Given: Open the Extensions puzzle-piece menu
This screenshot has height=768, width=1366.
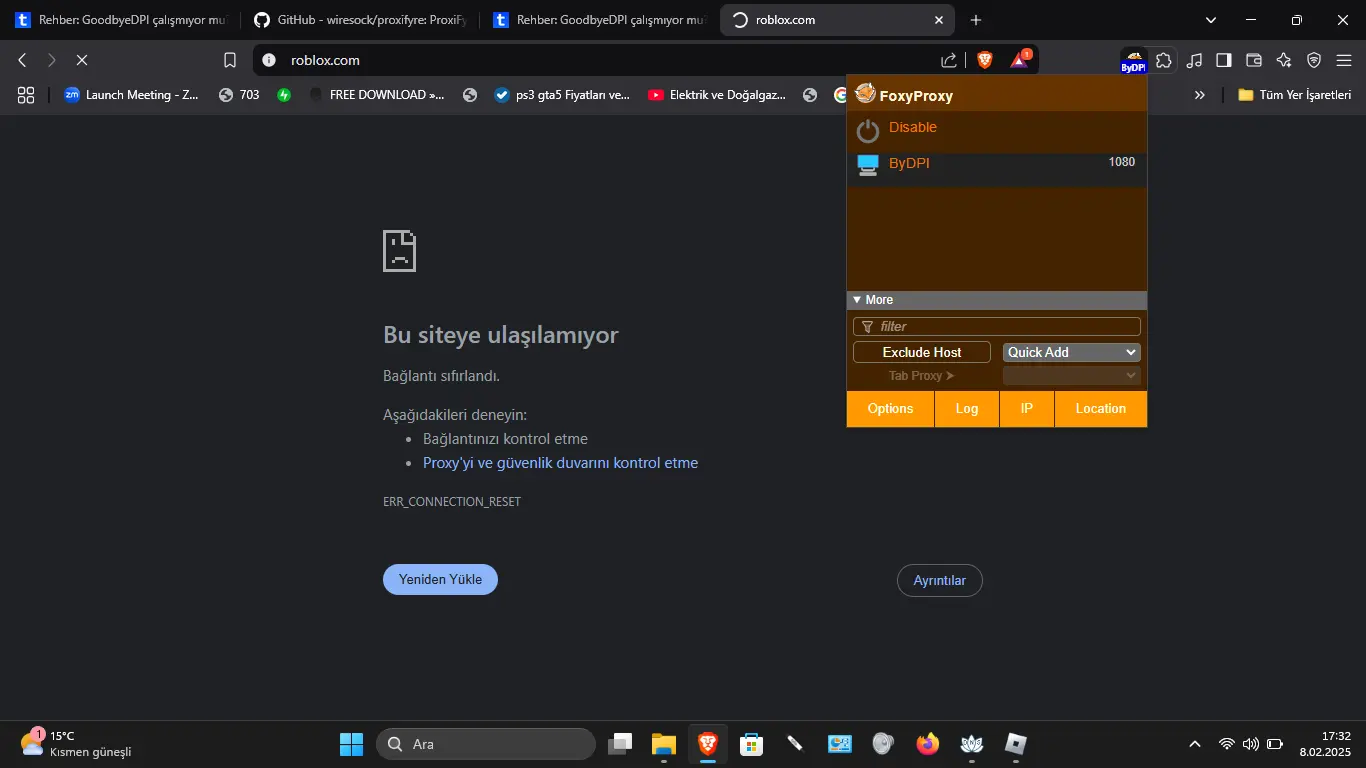Looking at the screenshot, I should [x=1163, y=60].
